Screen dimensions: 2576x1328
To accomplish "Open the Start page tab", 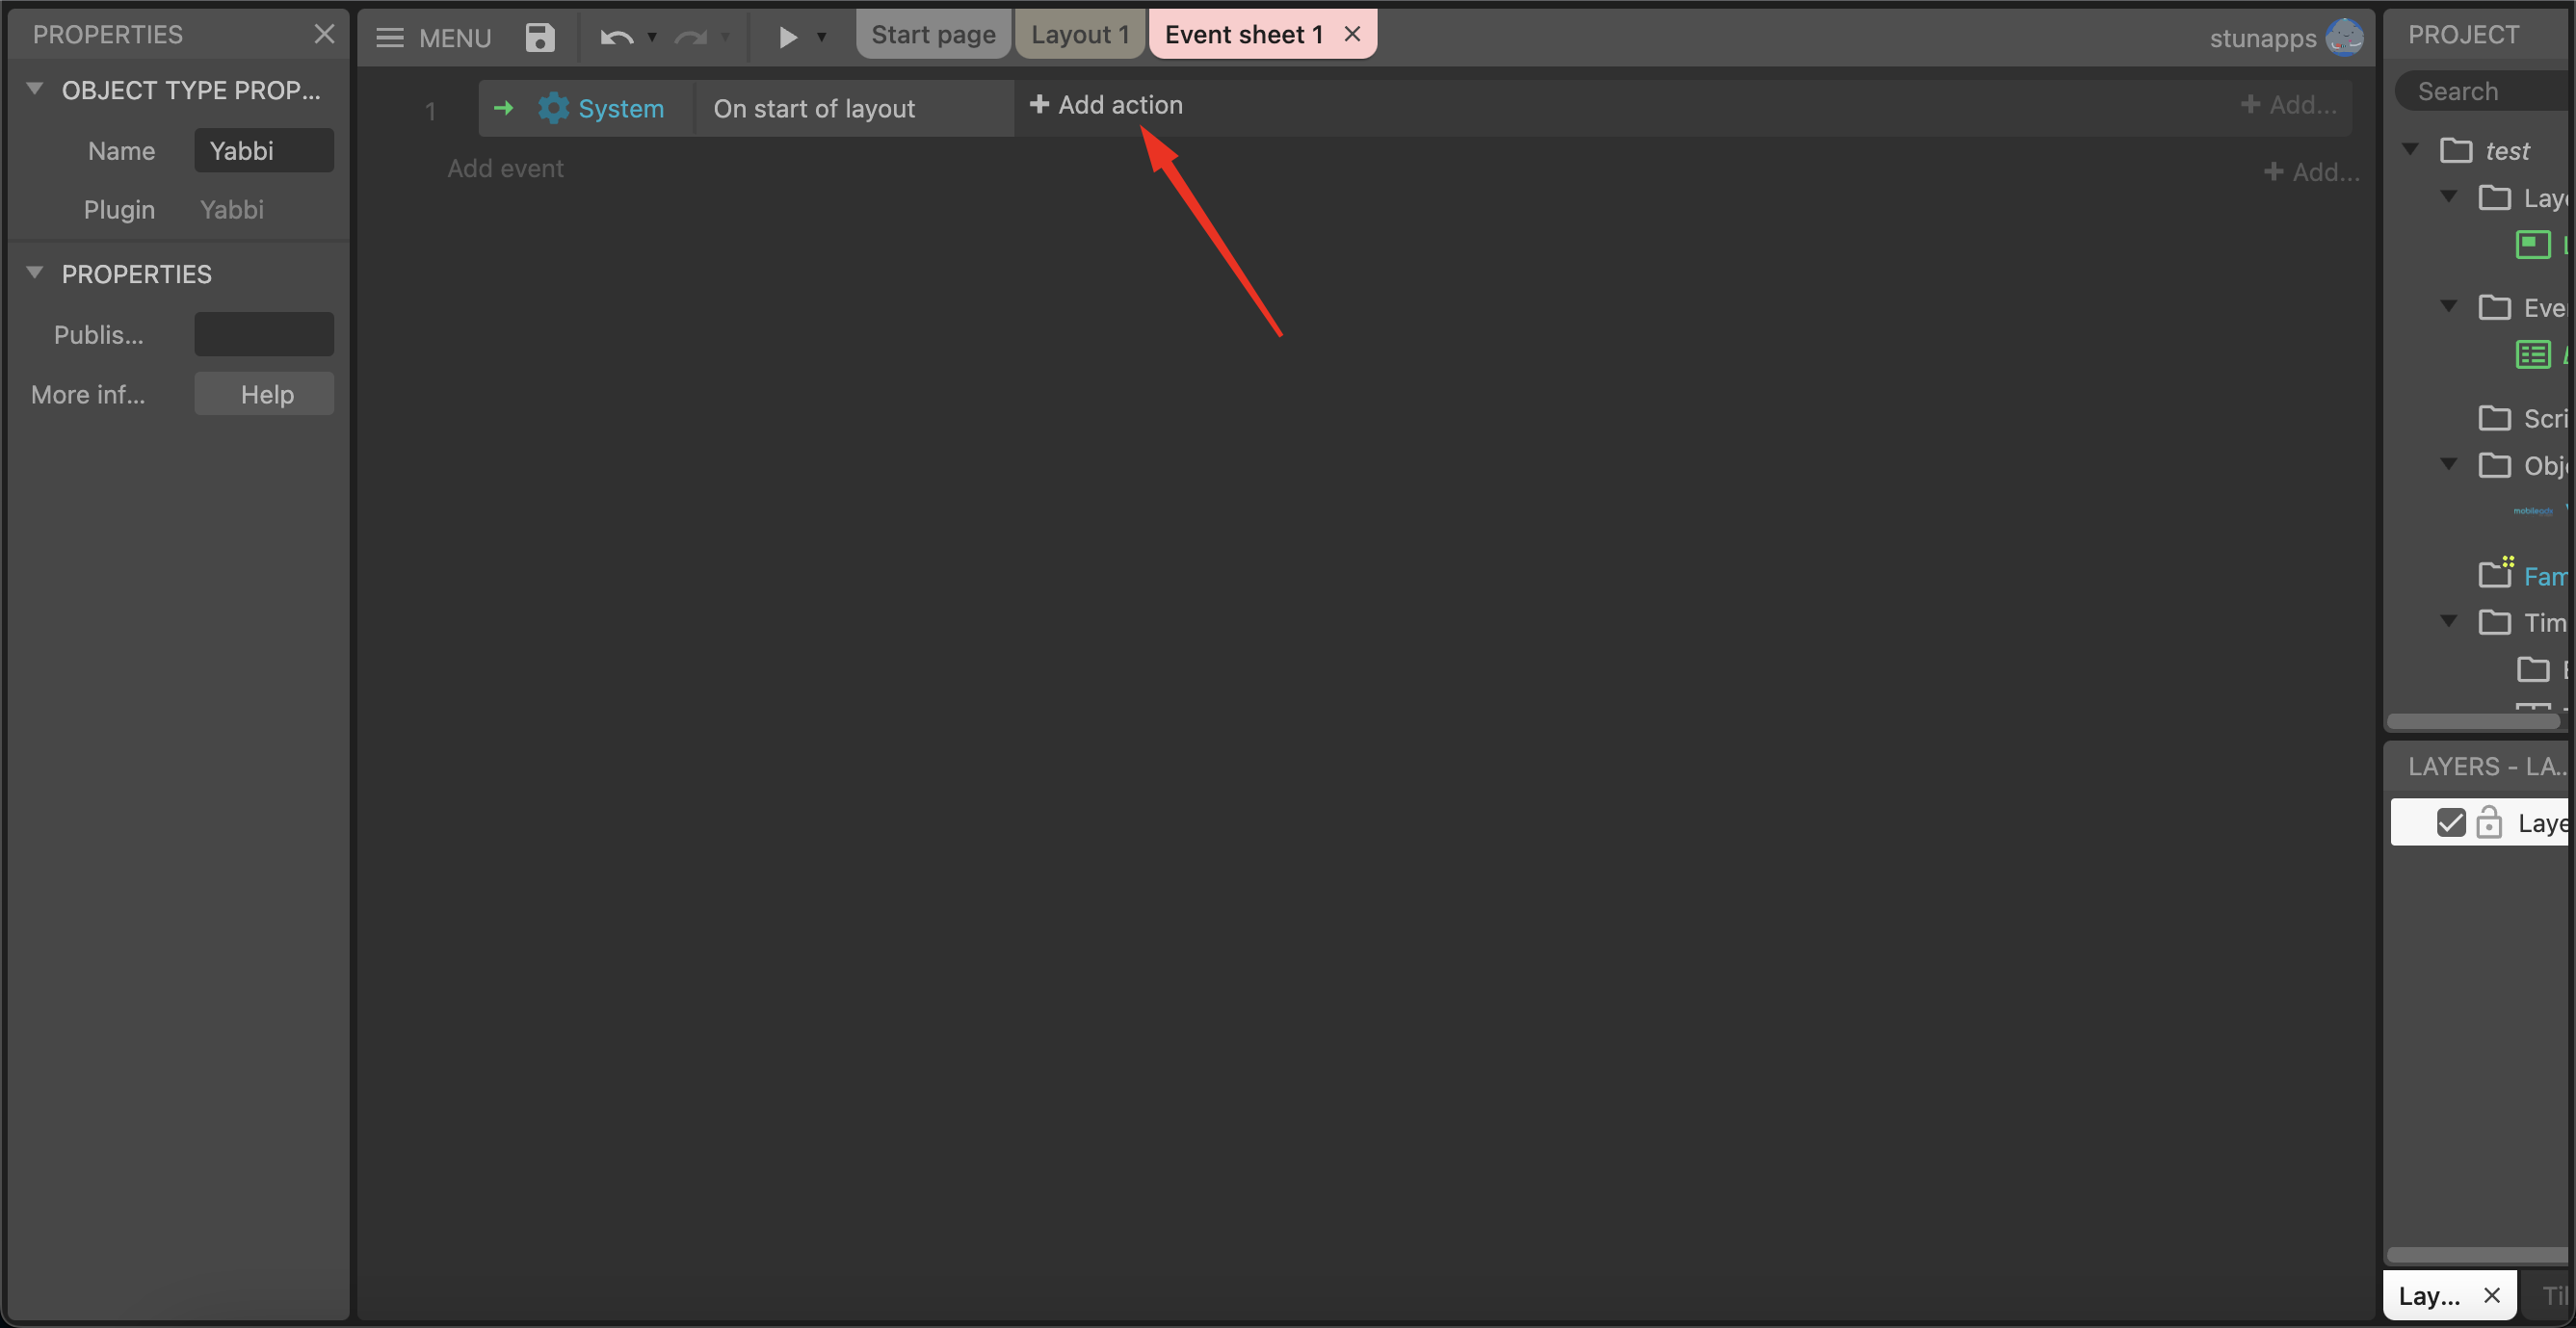I will 932,34.
